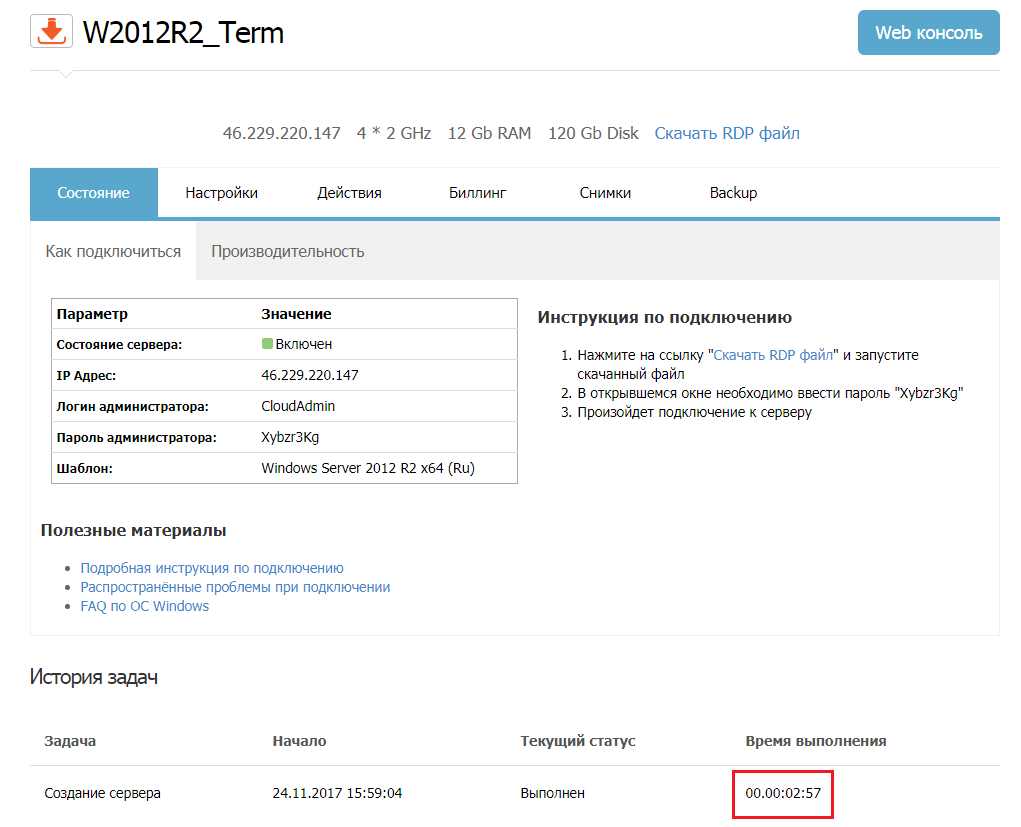
Task: Click the administrator password value Xybzr3Kg
Action: (290, 437)
